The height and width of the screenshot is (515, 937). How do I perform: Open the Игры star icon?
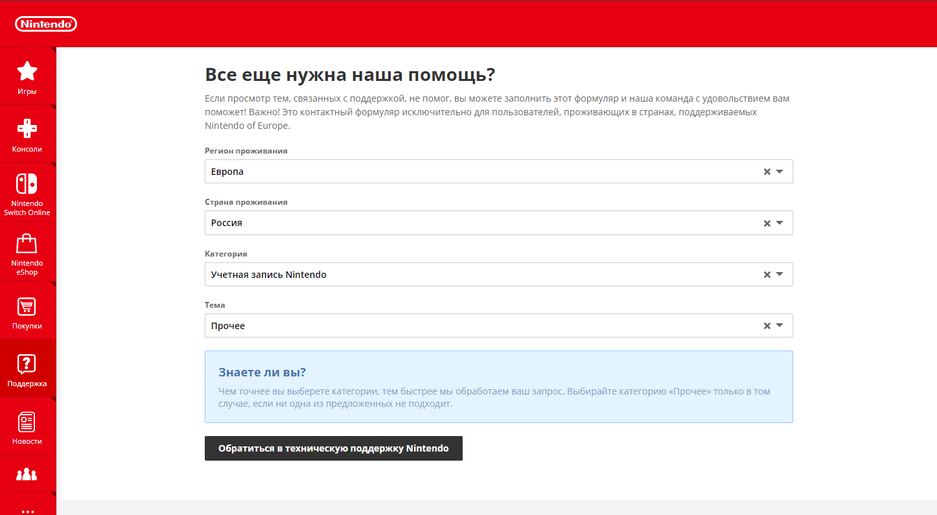(x=27, y=71)
